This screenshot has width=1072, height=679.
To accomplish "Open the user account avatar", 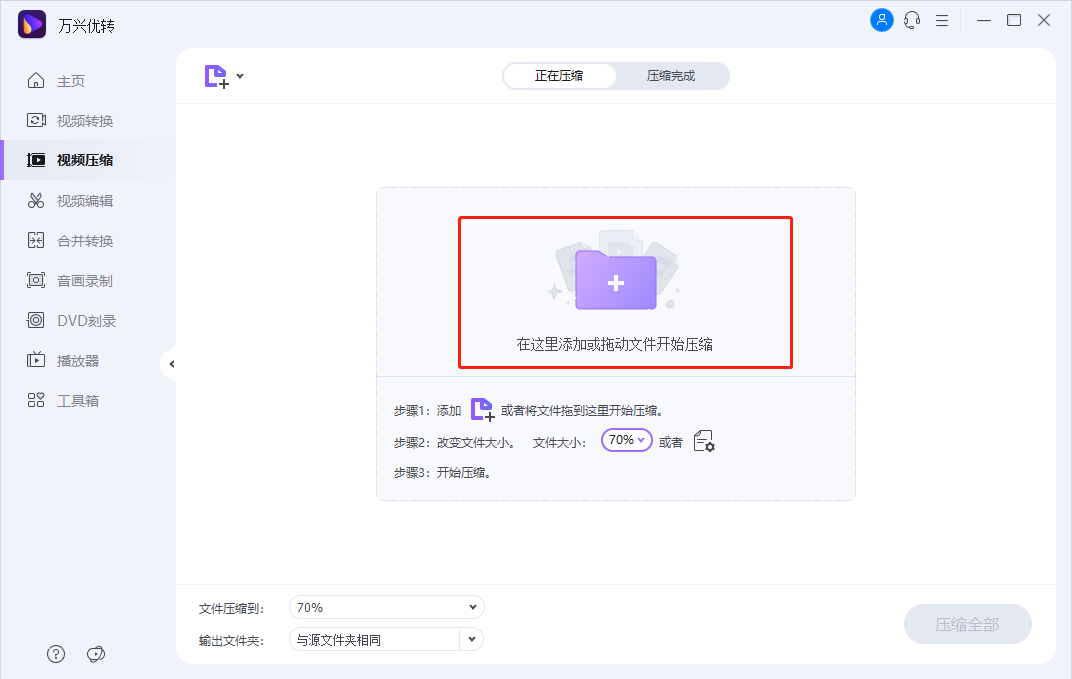I will pyautogui.click(x=881, y=19).
